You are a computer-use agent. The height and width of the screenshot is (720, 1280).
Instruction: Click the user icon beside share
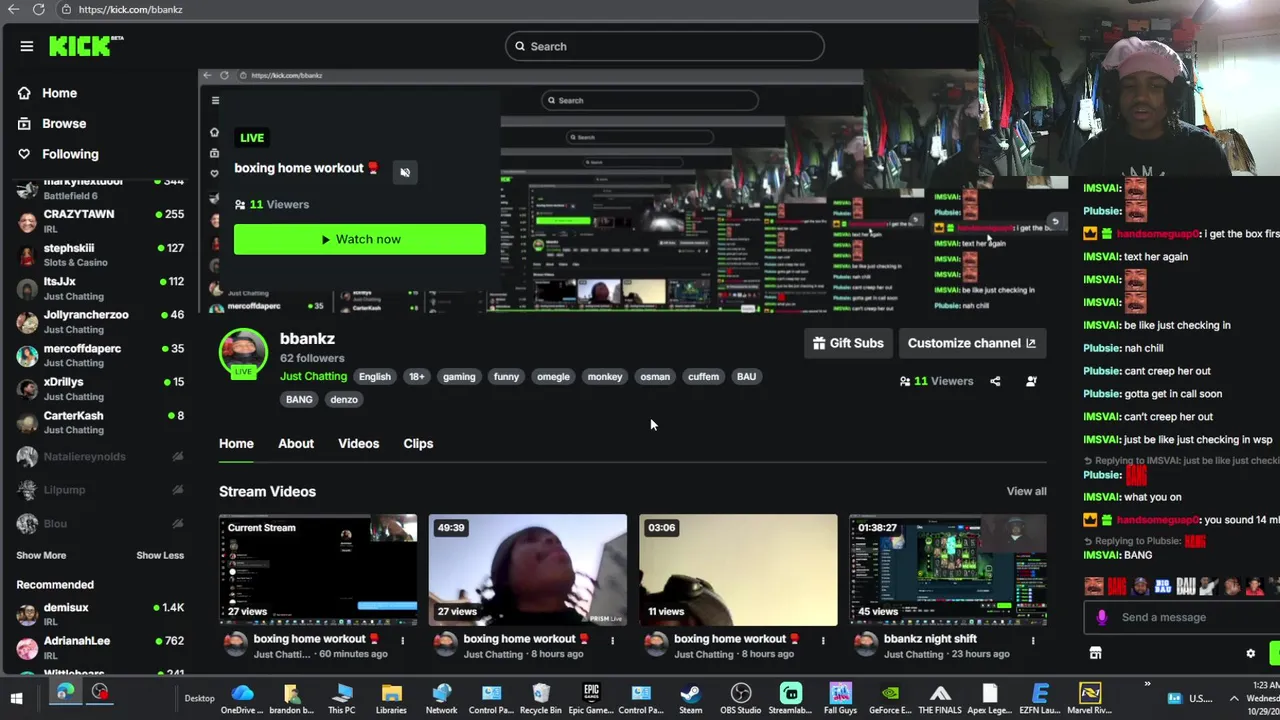coord(1031,381)
